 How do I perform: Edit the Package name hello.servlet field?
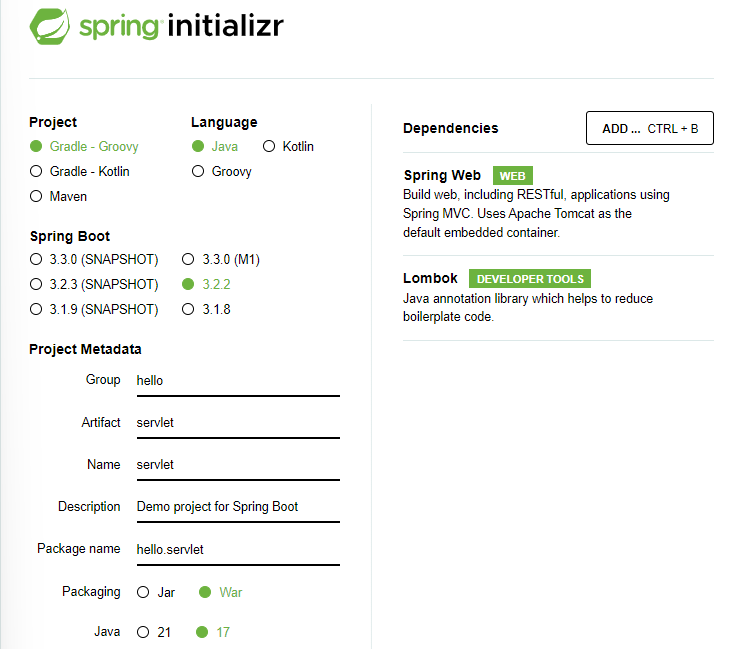tap(238, 550)
